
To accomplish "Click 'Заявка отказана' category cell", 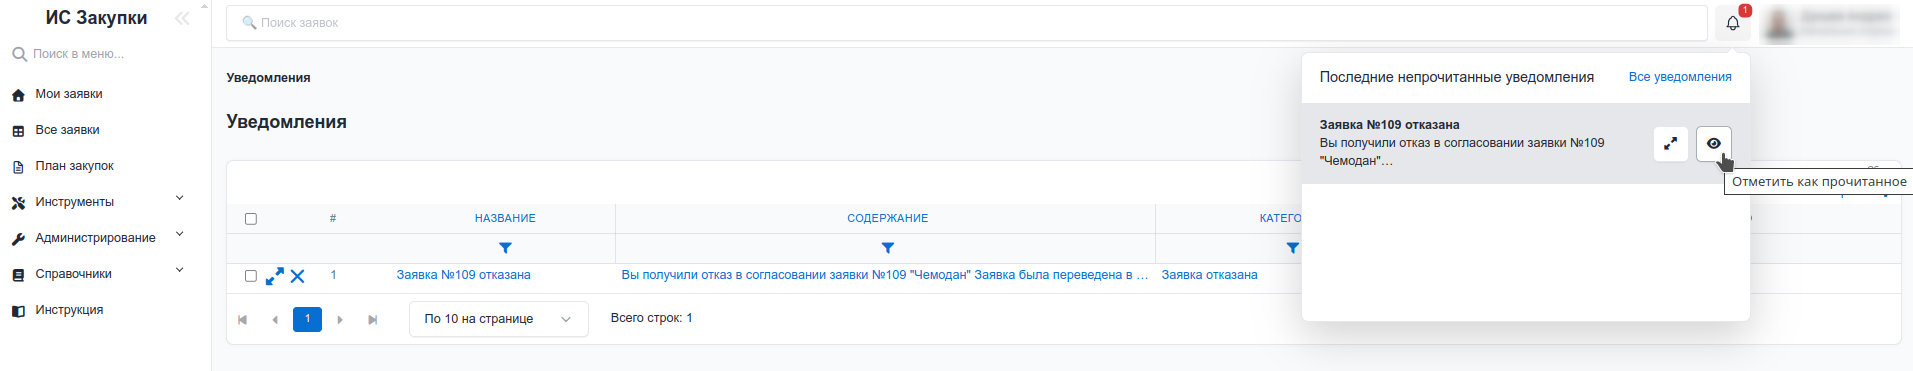I will point(1210,275).
